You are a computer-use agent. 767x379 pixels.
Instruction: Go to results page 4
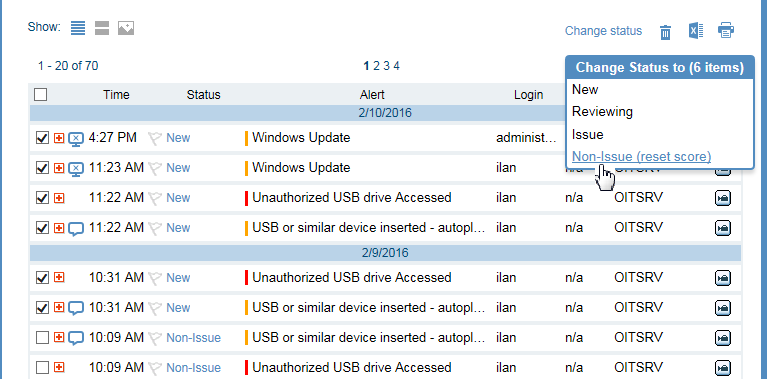pyautogui.click(x=396, y=66)
